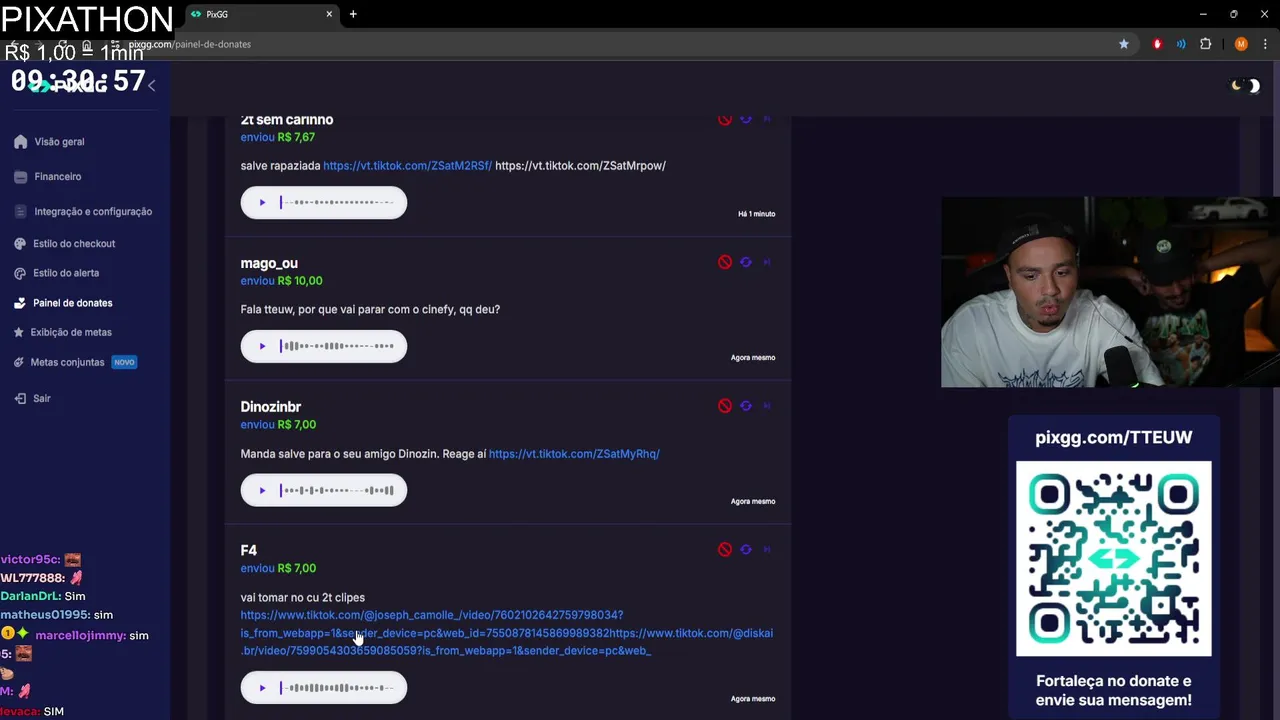Open Exibição de metas
The image size is (1280, 720).
(63, 332)
